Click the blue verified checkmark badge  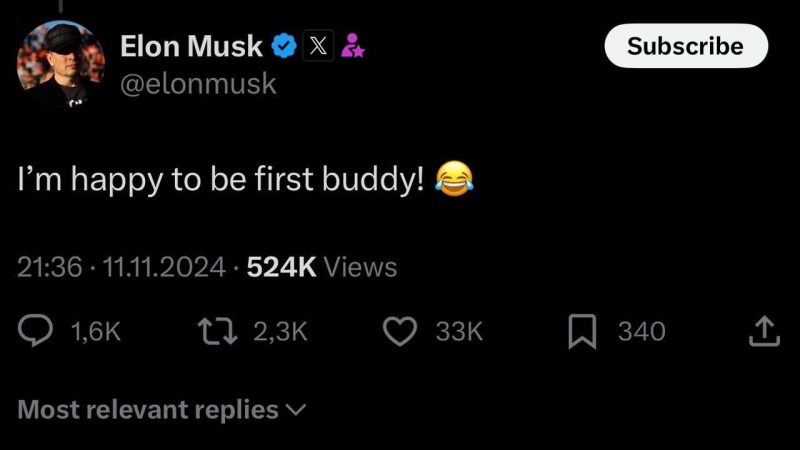click(284, 46)
